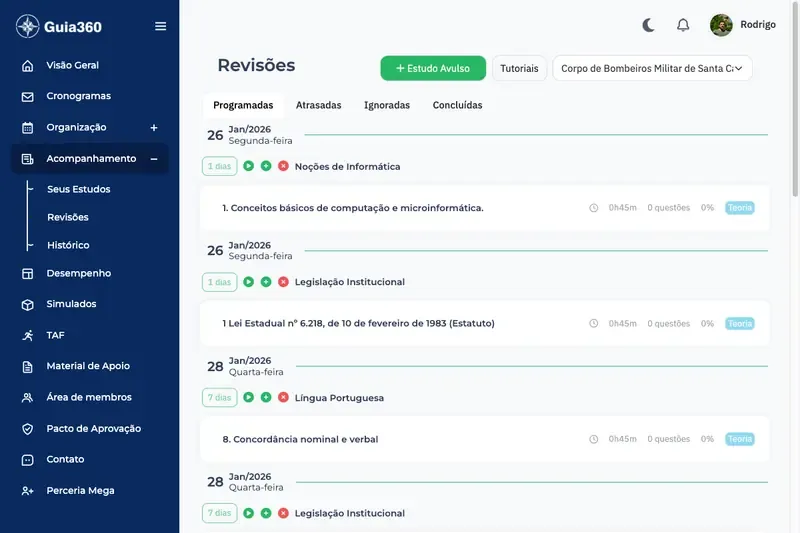
Task: Click the Simulados cube icon
Action: pos(28,304)
